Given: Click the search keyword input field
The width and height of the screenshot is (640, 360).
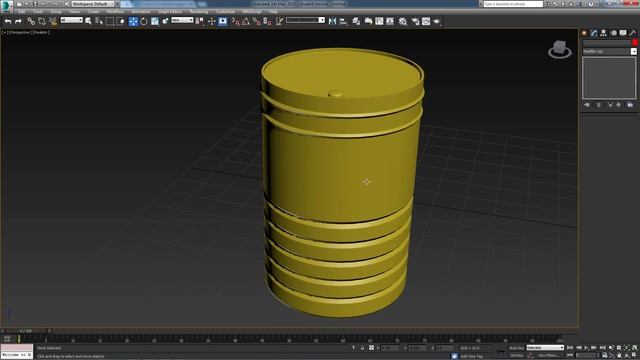Looking at the screenshot, I should pyautogui.click(x=513, y=4).
